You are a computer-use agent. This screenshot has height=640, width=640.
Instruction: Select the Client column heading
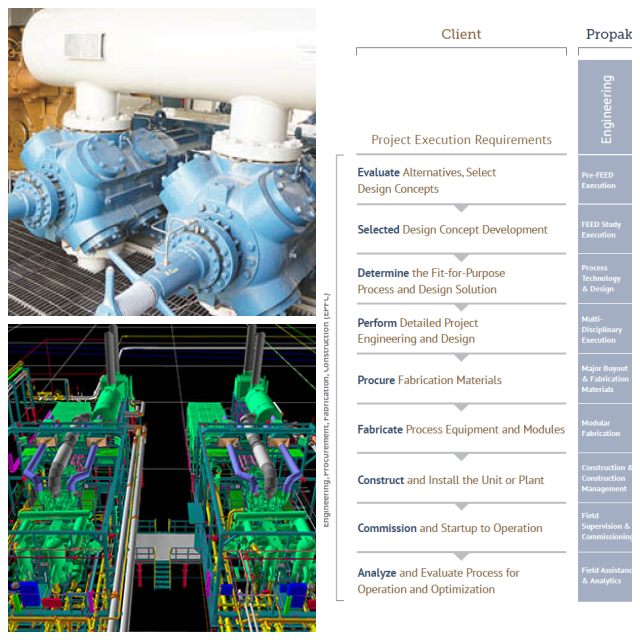coord(461,34)
